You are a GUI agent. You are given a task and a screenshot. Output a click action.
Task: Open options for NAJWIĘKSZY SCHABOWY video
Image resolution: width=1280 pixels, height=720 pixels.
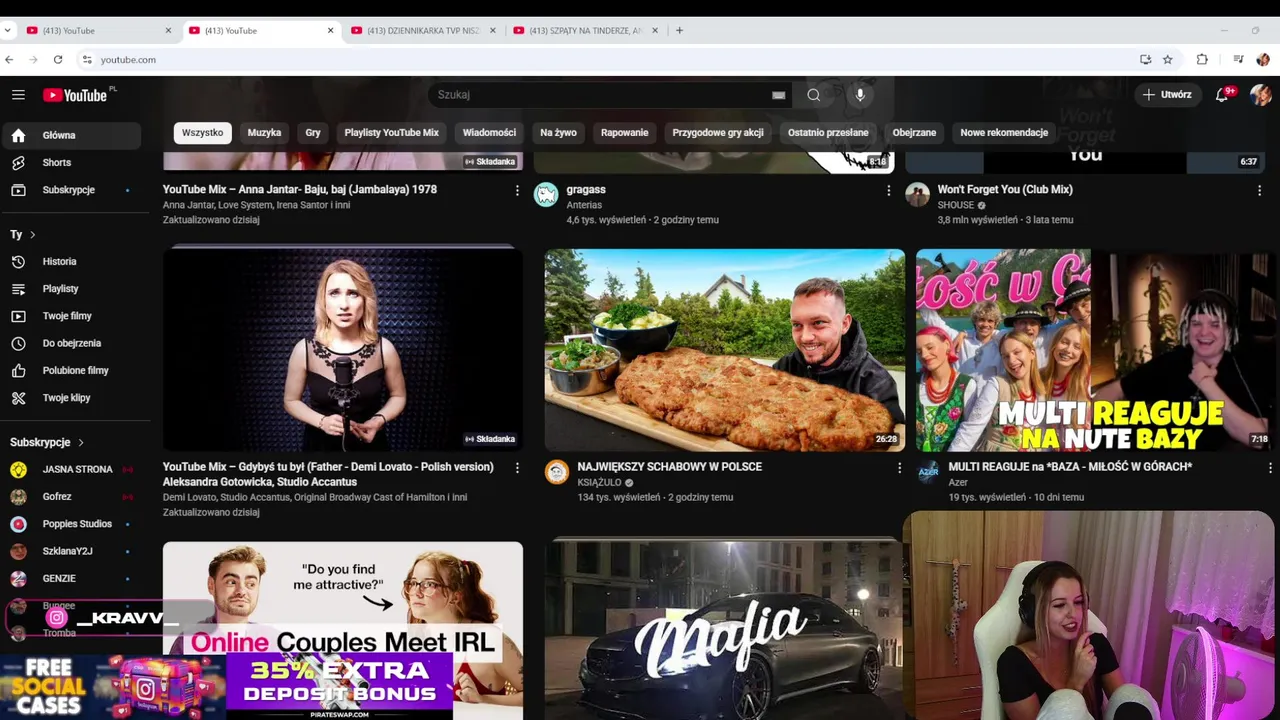(x=899, y=468)
